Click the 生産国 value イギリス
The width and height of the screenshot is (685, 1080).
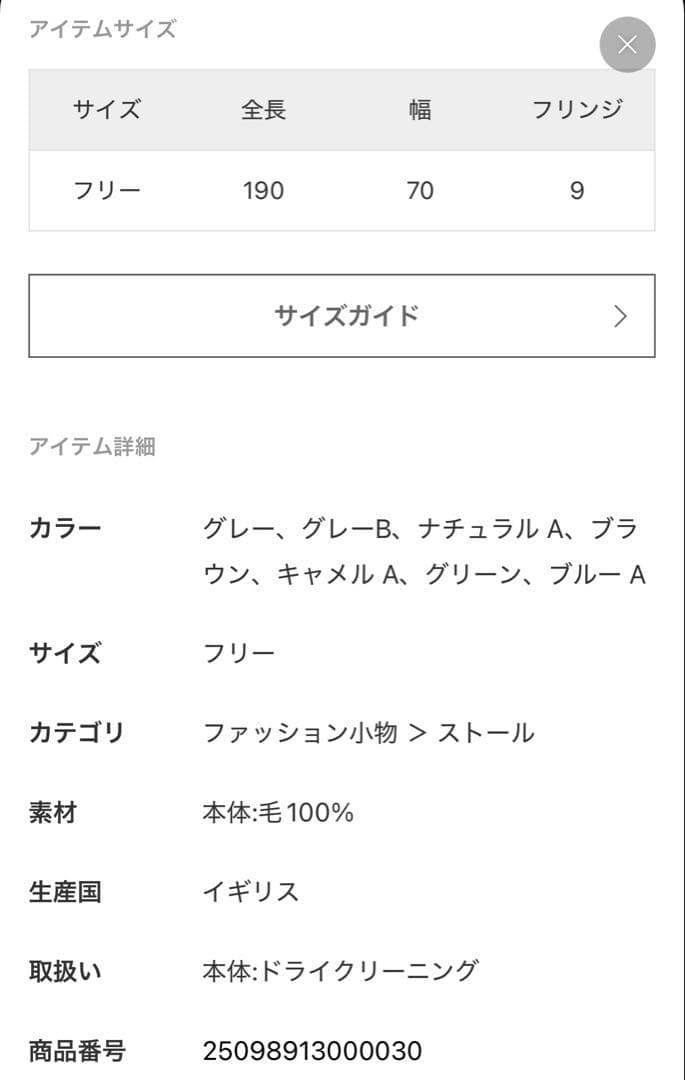[251, 891]
